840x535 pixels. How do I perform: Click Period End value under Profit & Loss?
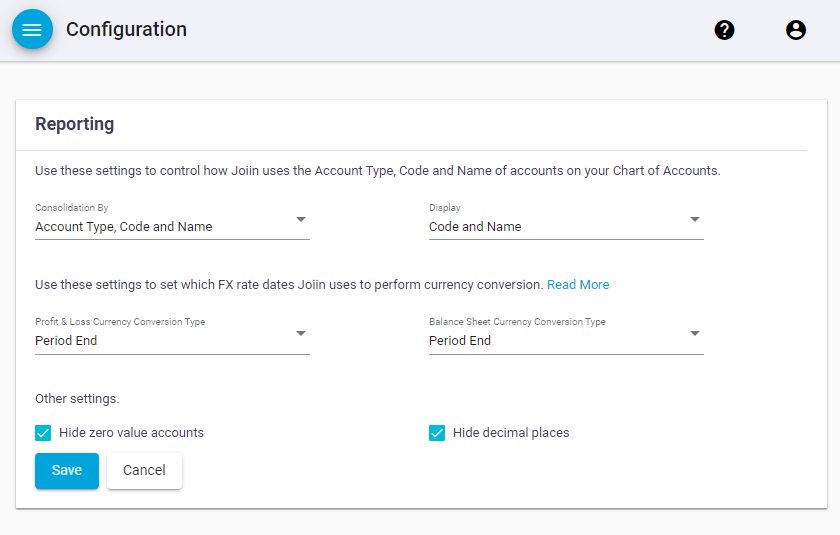point(66,341)
